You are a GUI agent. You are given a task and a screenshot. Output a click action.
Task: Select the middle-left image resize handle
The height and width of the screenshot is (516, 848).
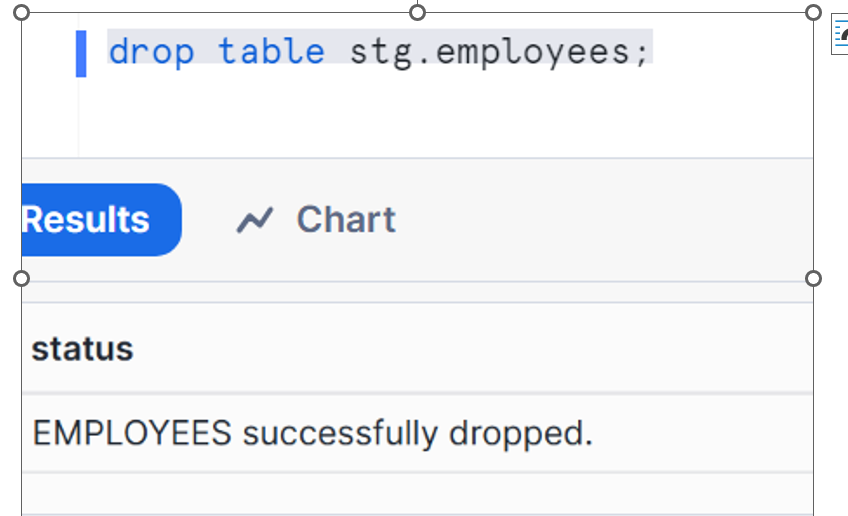(x=22, y=278)
